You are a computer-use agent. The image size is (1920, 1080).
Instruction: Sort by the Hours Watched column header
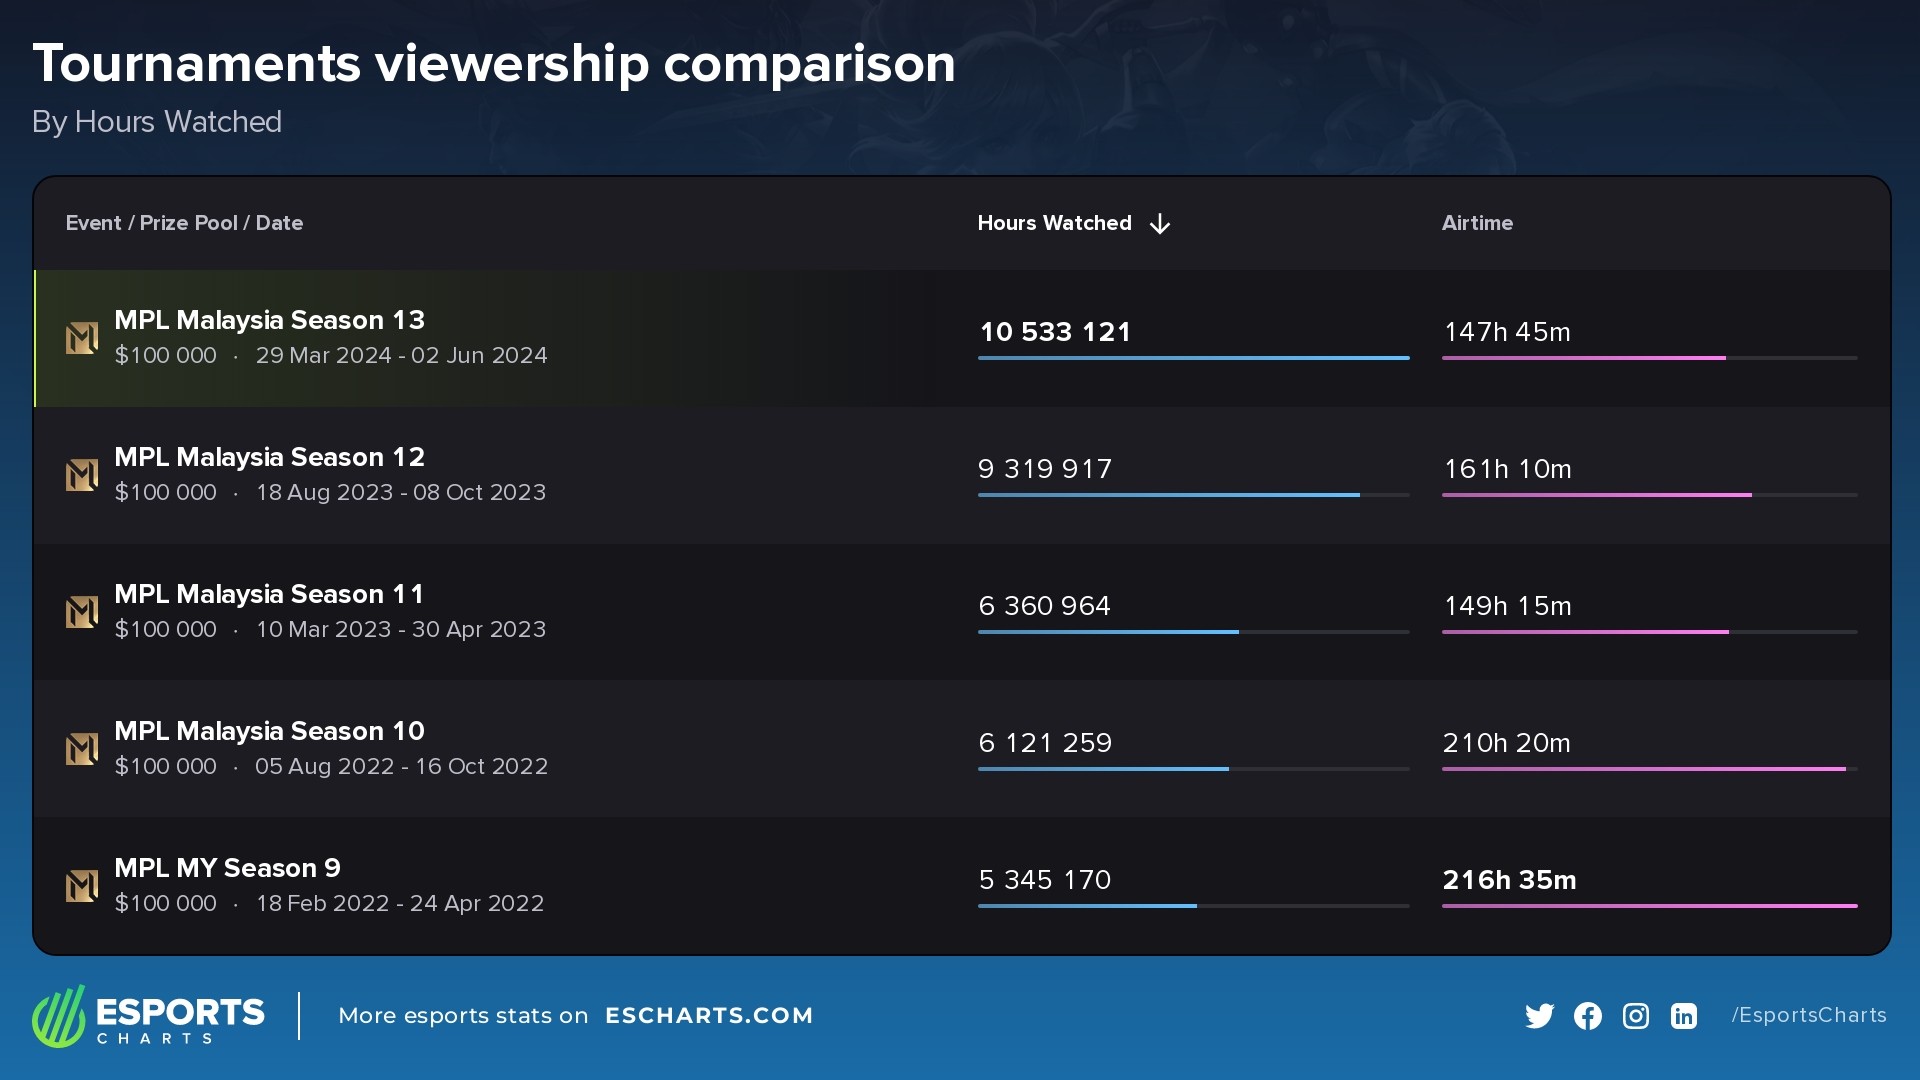[x=1054, y=223]
